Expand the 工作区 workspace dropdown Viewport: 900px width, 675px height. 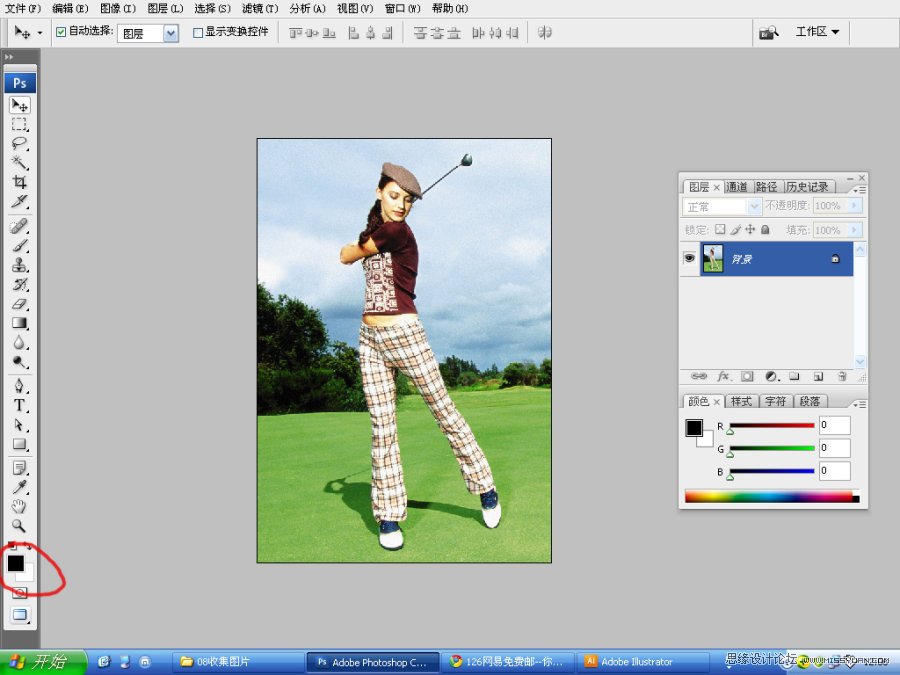[817, 32]
